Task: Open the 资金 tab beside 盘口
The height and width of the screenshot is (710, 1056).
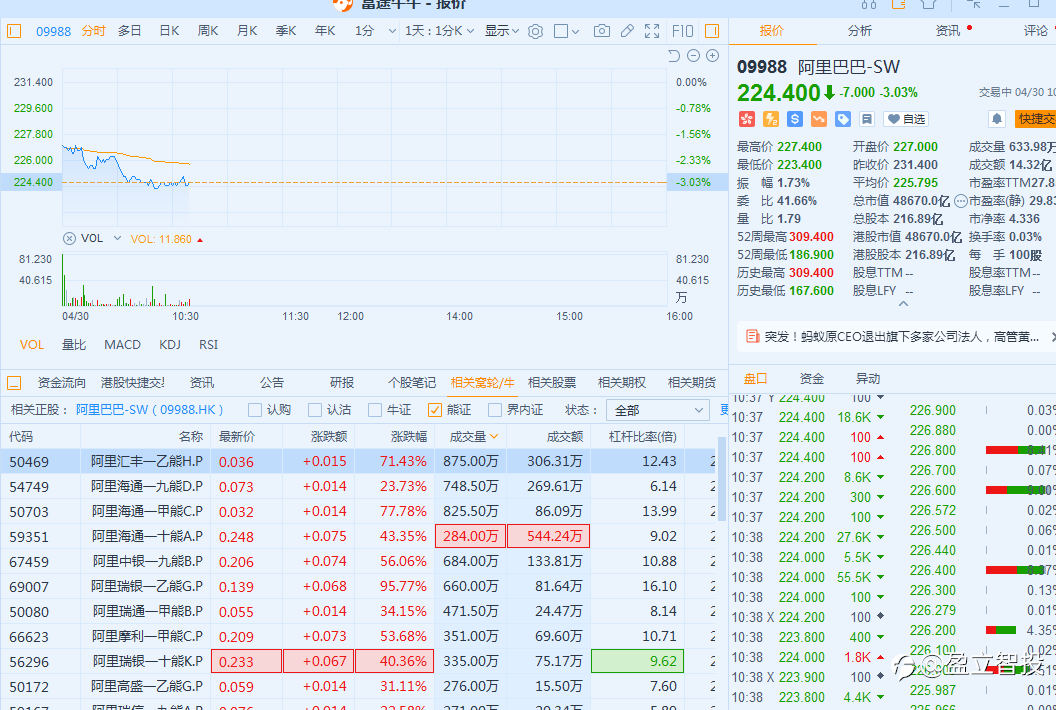Action: (x=812, y=379)
